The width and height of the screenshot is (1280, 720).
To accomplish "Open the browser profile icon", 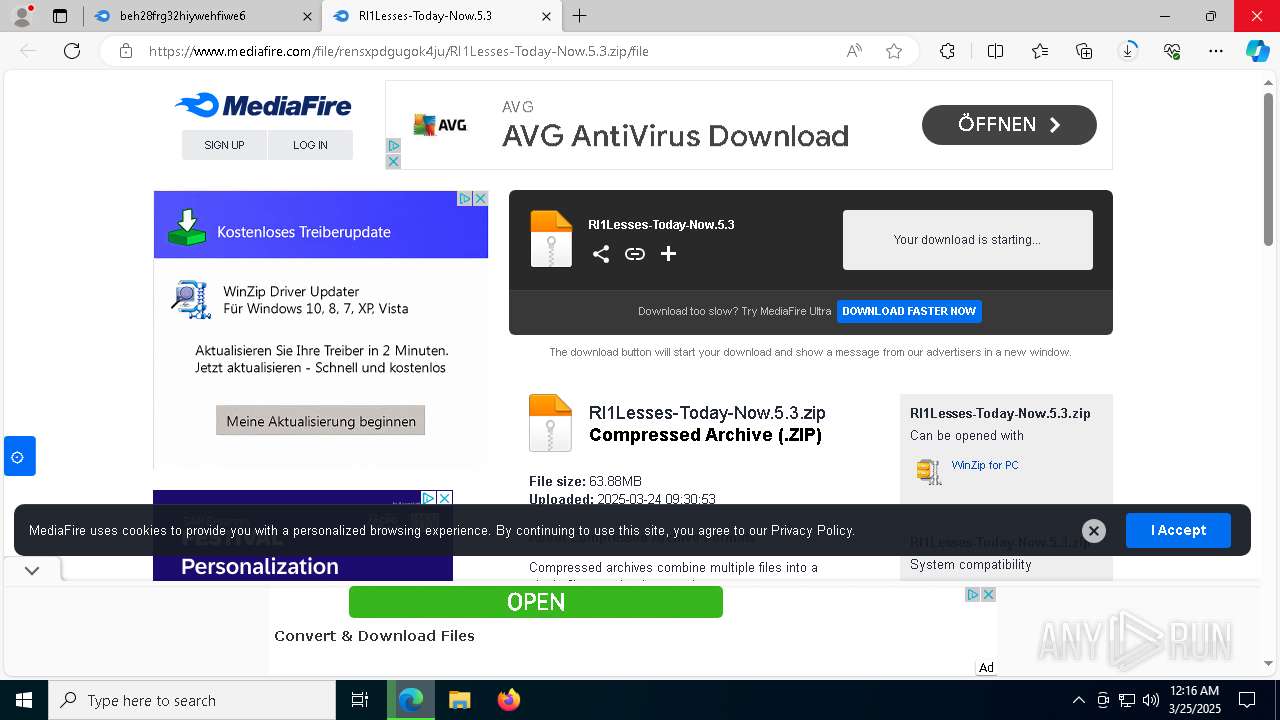I will pos(22,16).
